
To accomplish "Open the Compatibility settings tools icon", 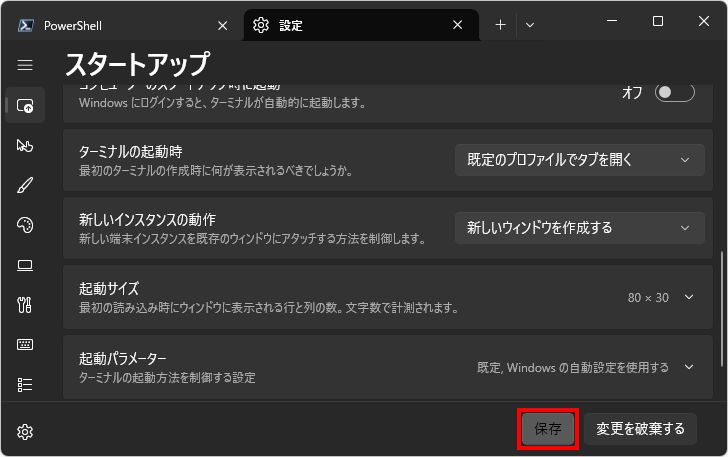I will click(x=25, y=305).
